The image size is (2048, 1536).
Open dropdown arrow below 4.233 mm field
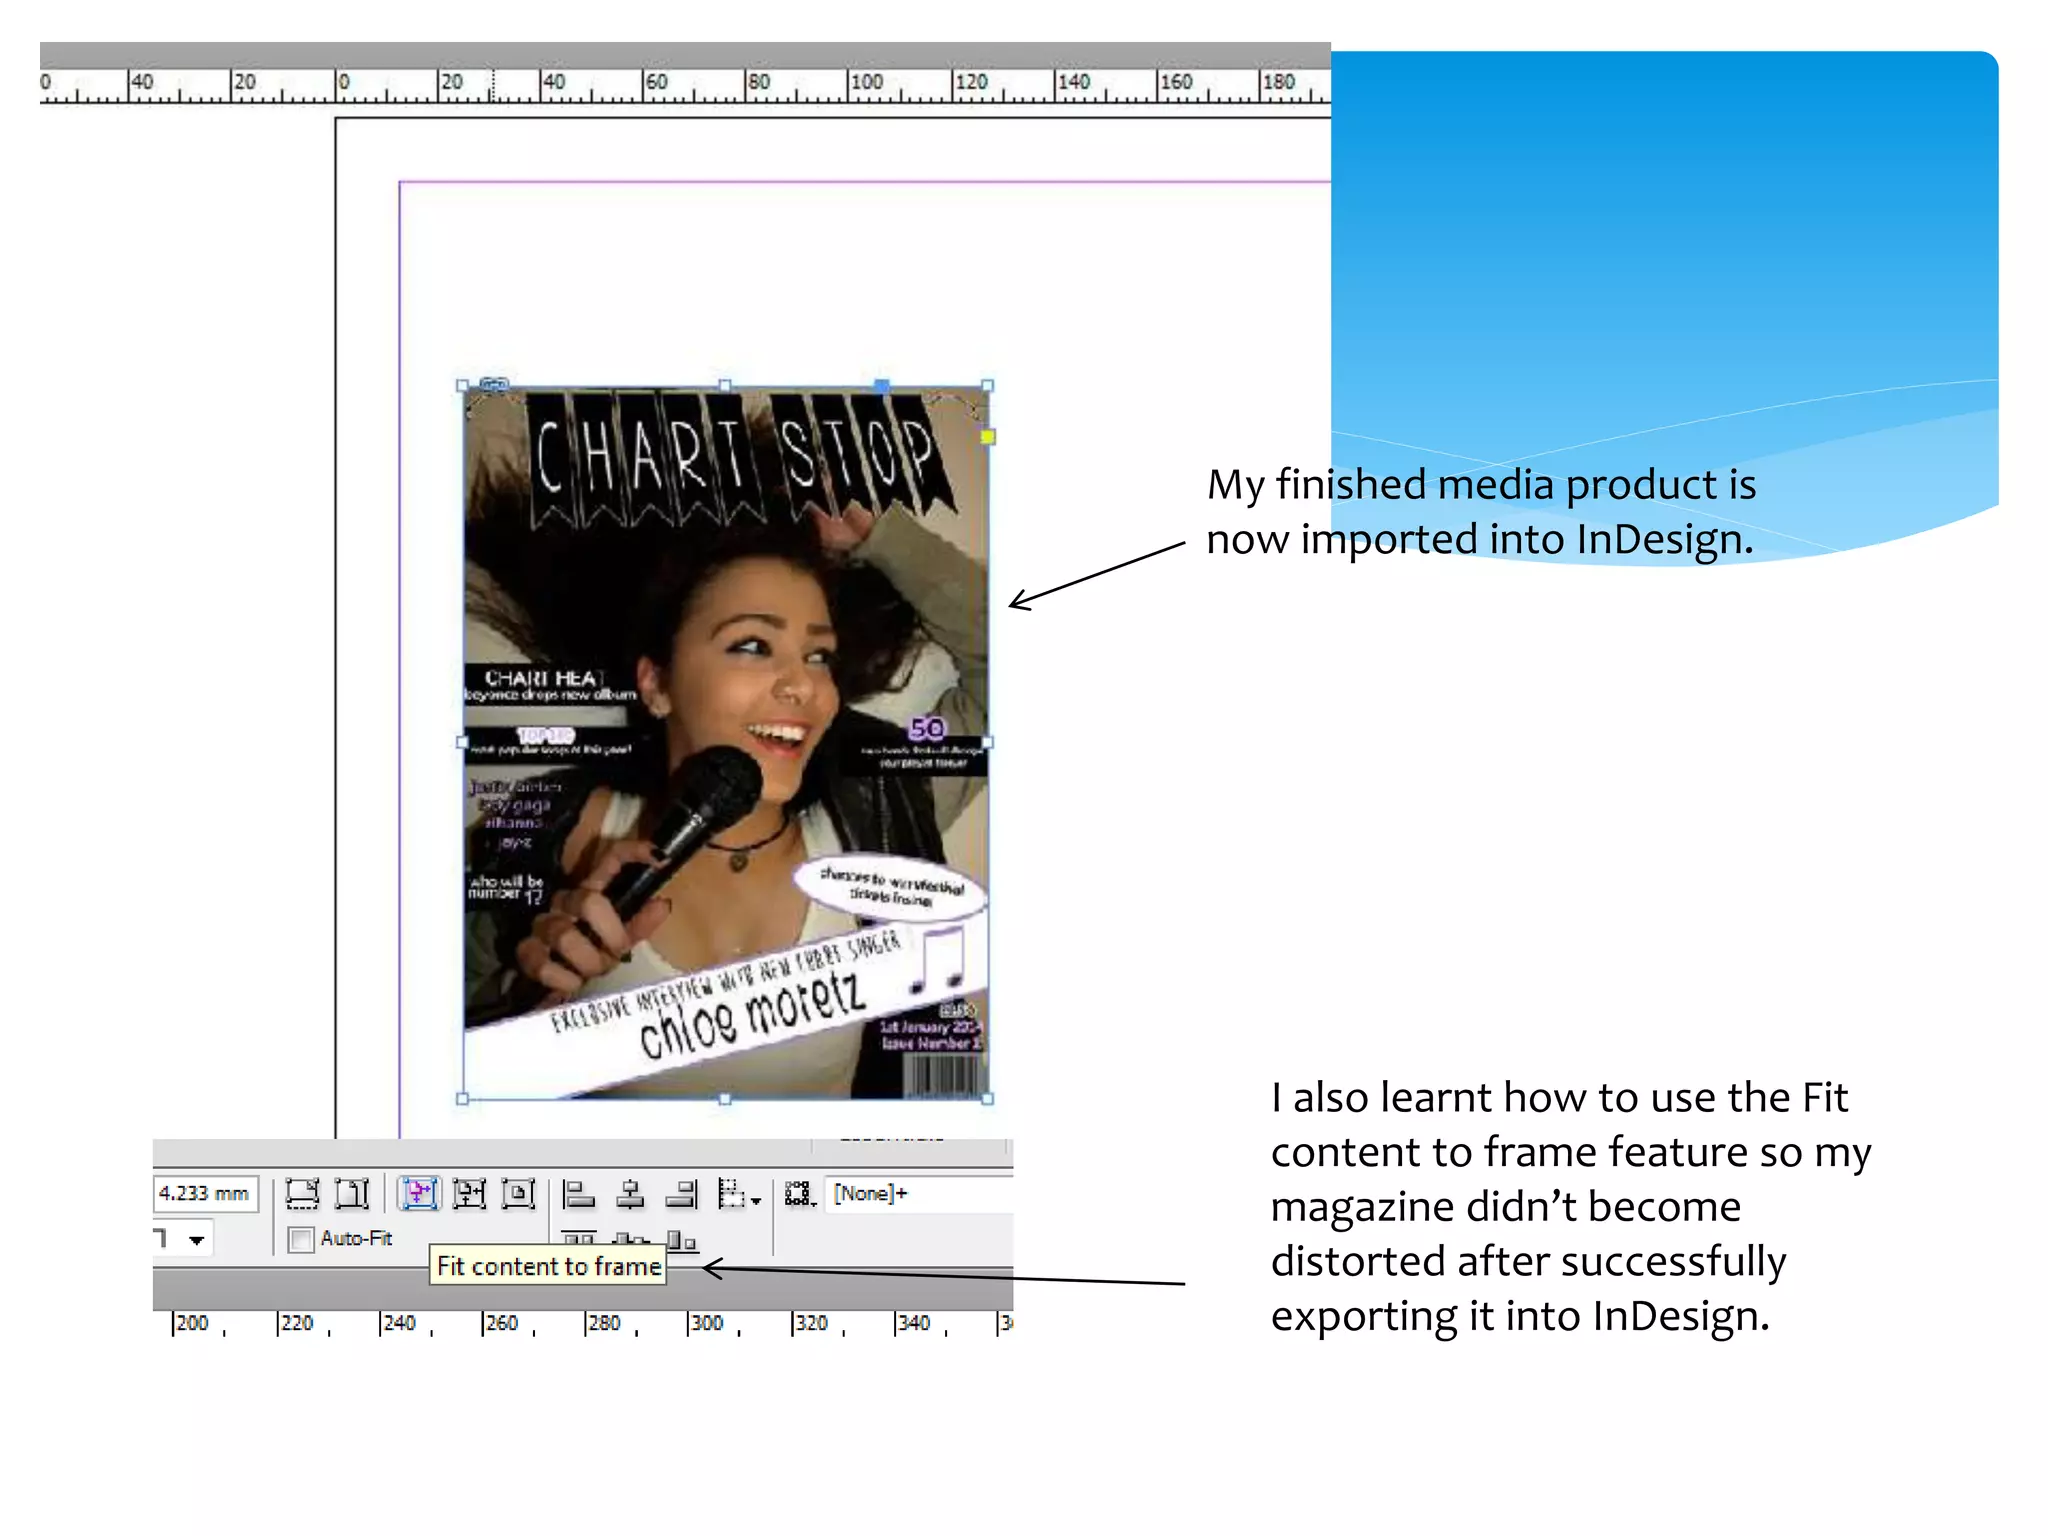197,1240
